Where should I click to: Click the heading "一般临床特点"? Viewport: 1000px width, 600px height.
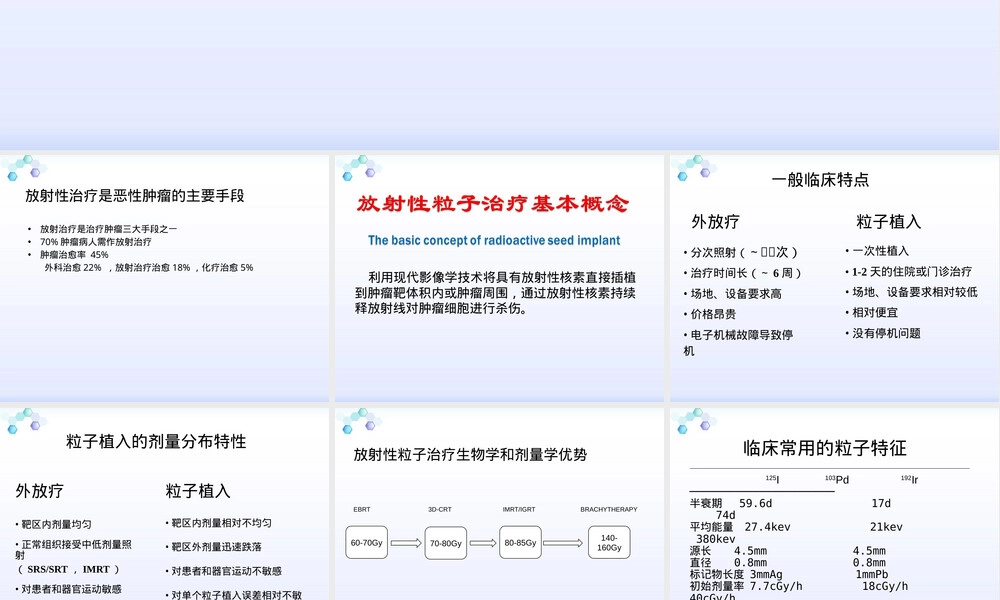[820, 180]
